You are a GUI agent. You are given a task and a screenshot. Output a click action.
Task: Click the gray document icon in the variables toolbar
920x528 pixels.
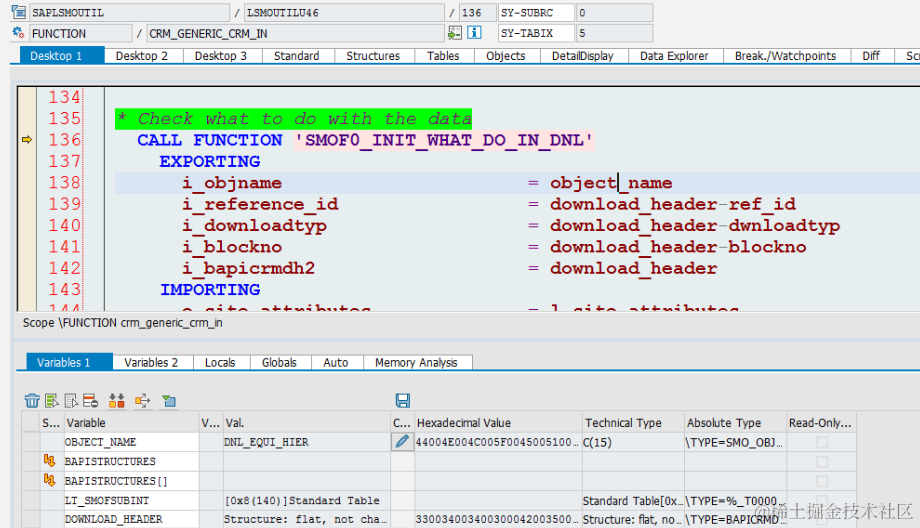(x=71, y=401)
